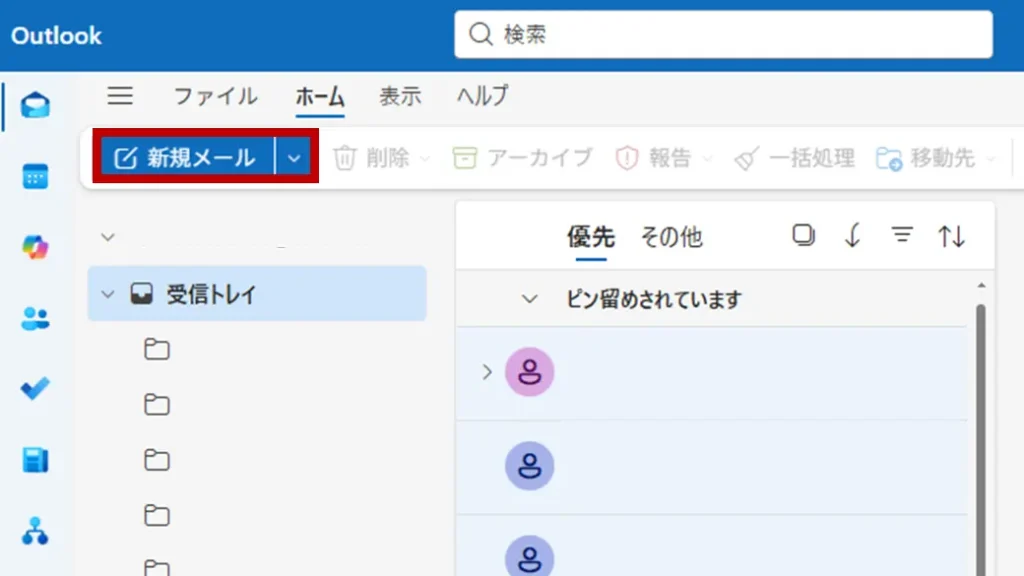Open the ファイル menu tab

[x=215, y=96]
